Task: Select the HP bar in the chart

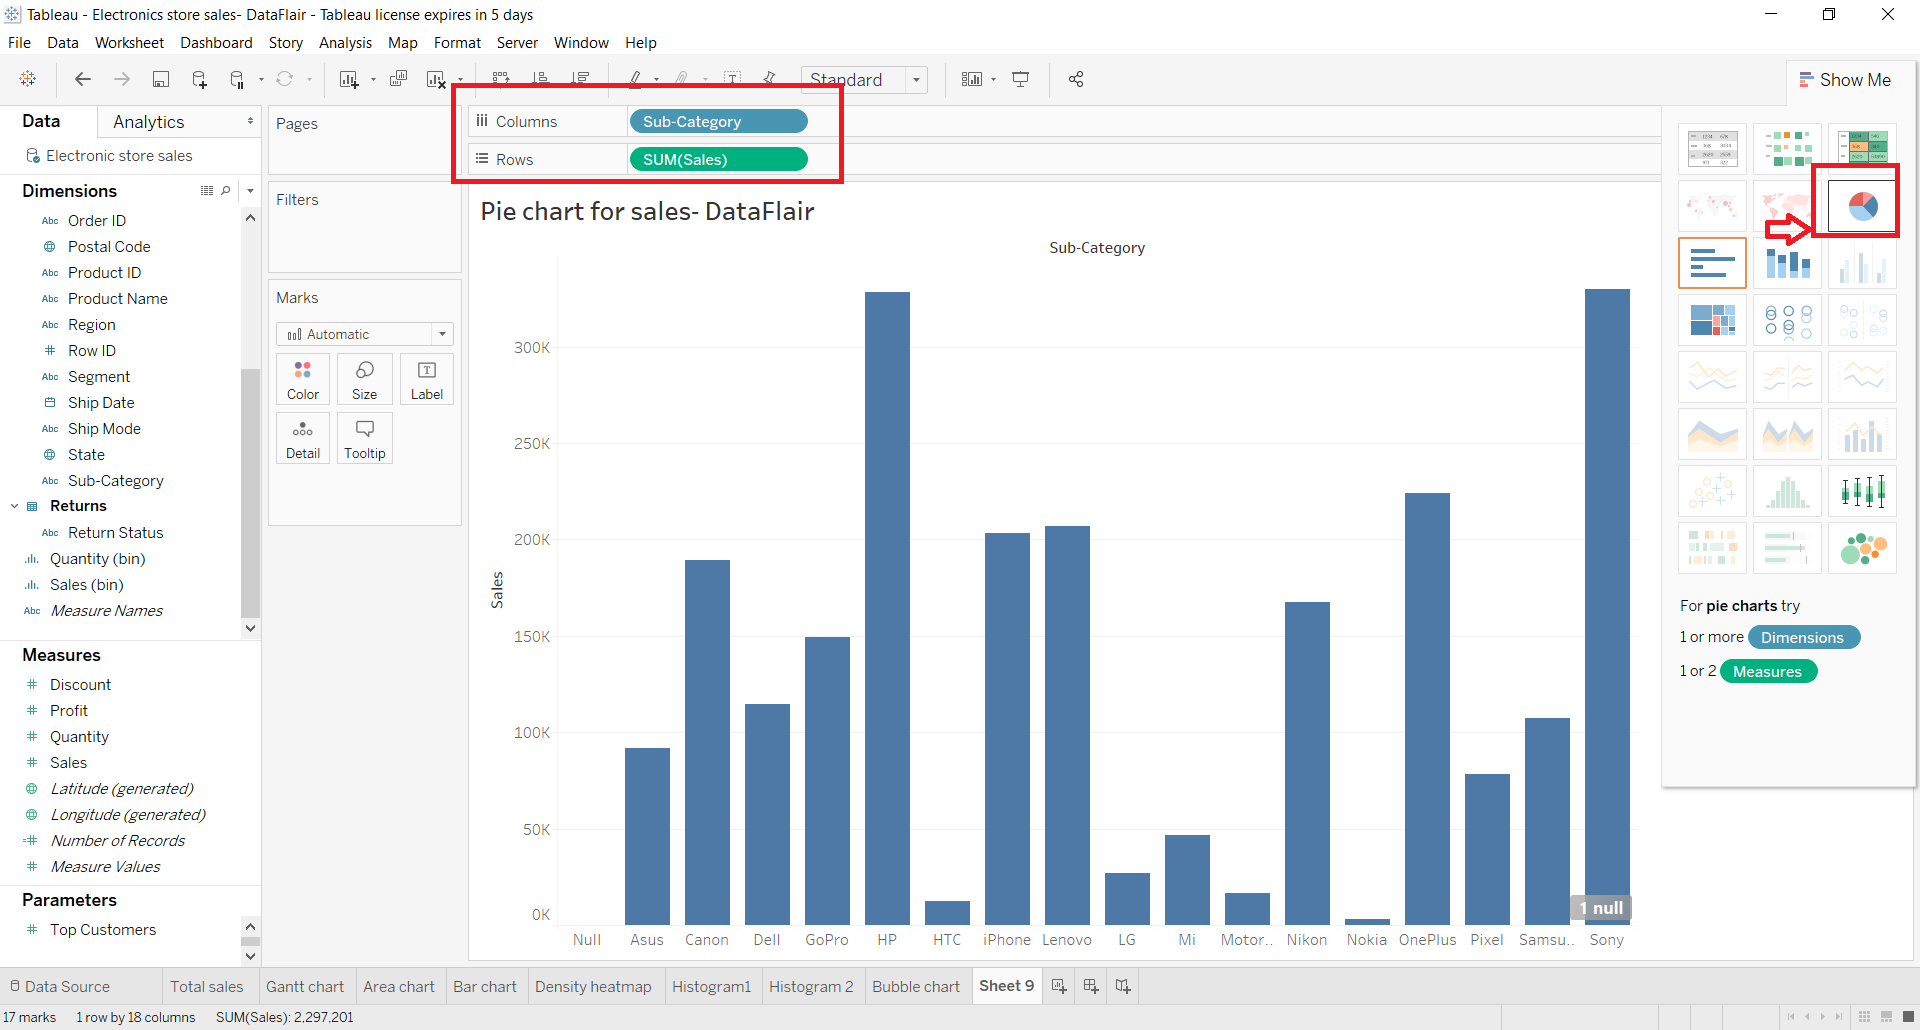Action: (x=887, y=608)
